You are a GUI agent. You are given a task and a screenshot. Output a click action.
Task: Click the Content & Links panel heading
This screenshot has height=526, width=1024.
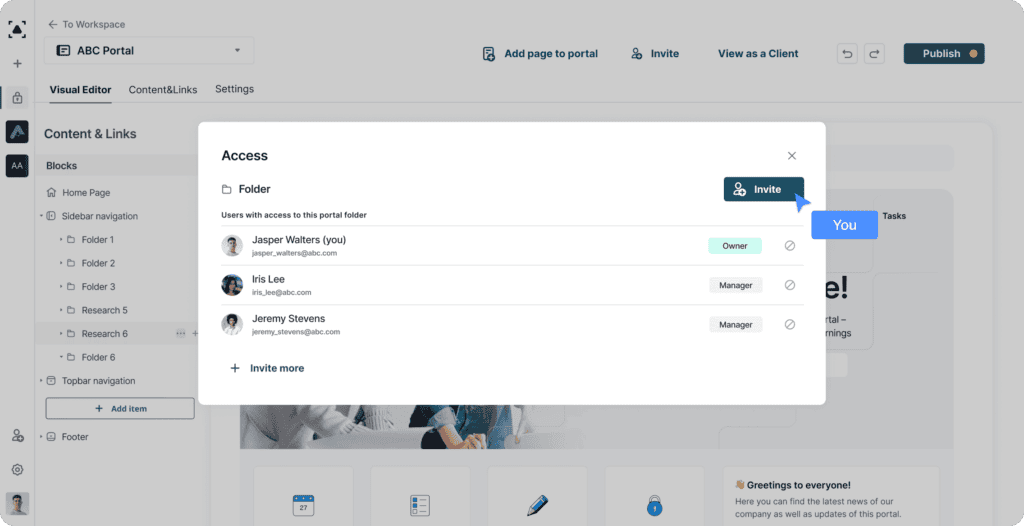[x=90, y=133]
